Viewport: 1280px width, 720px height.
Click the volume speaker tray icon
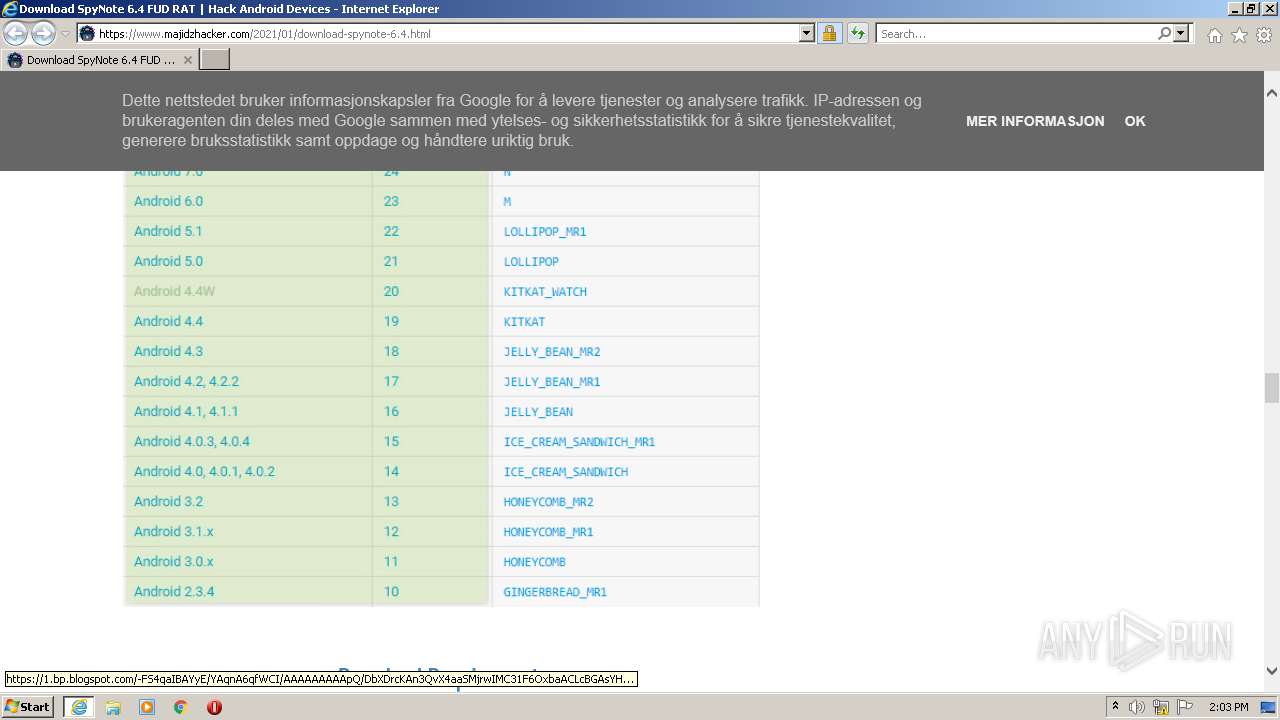pyautogui.click(x=1137, y=707)
